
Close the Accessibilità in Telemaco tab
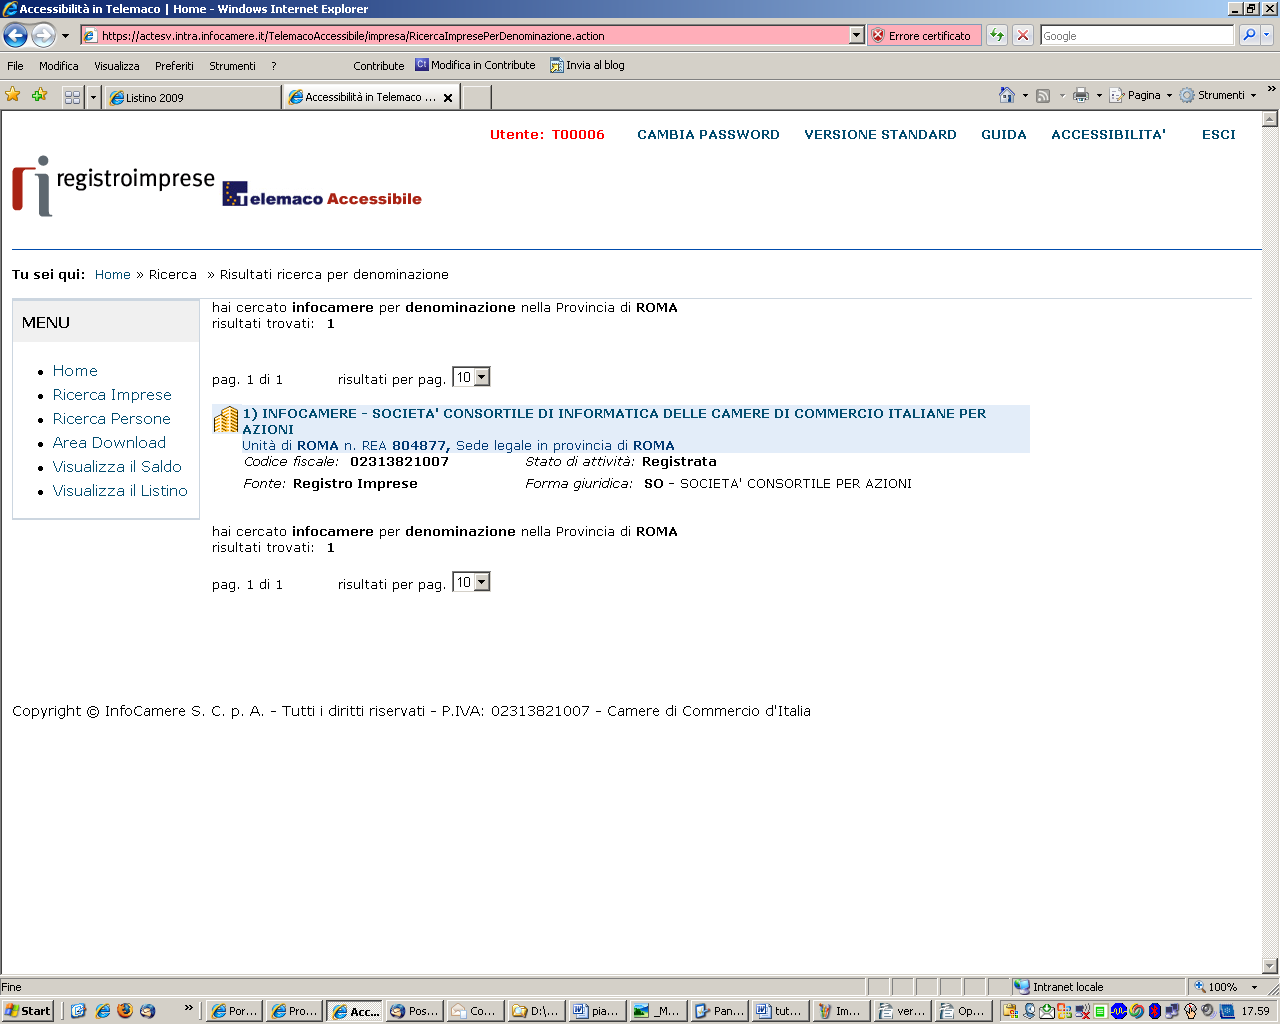(x=448, y=98)
